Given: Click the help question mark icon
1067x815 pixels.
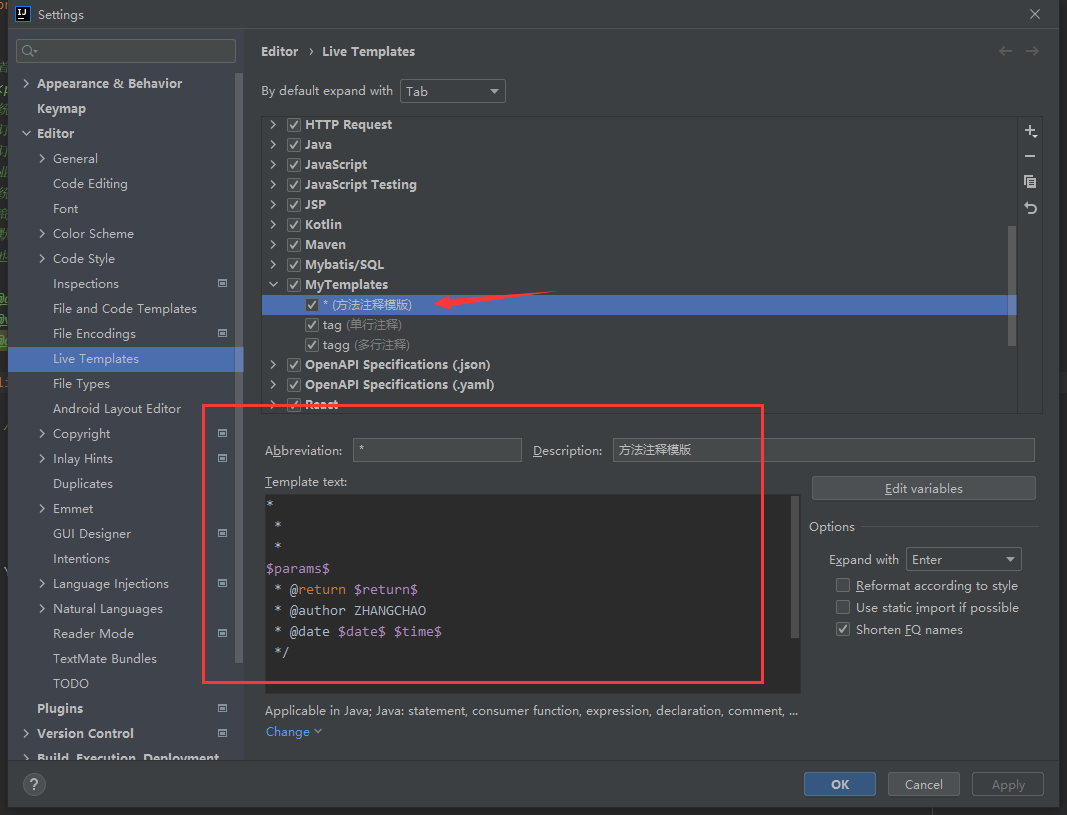Looking at the screenshot, I should click(x=34, y=784).
